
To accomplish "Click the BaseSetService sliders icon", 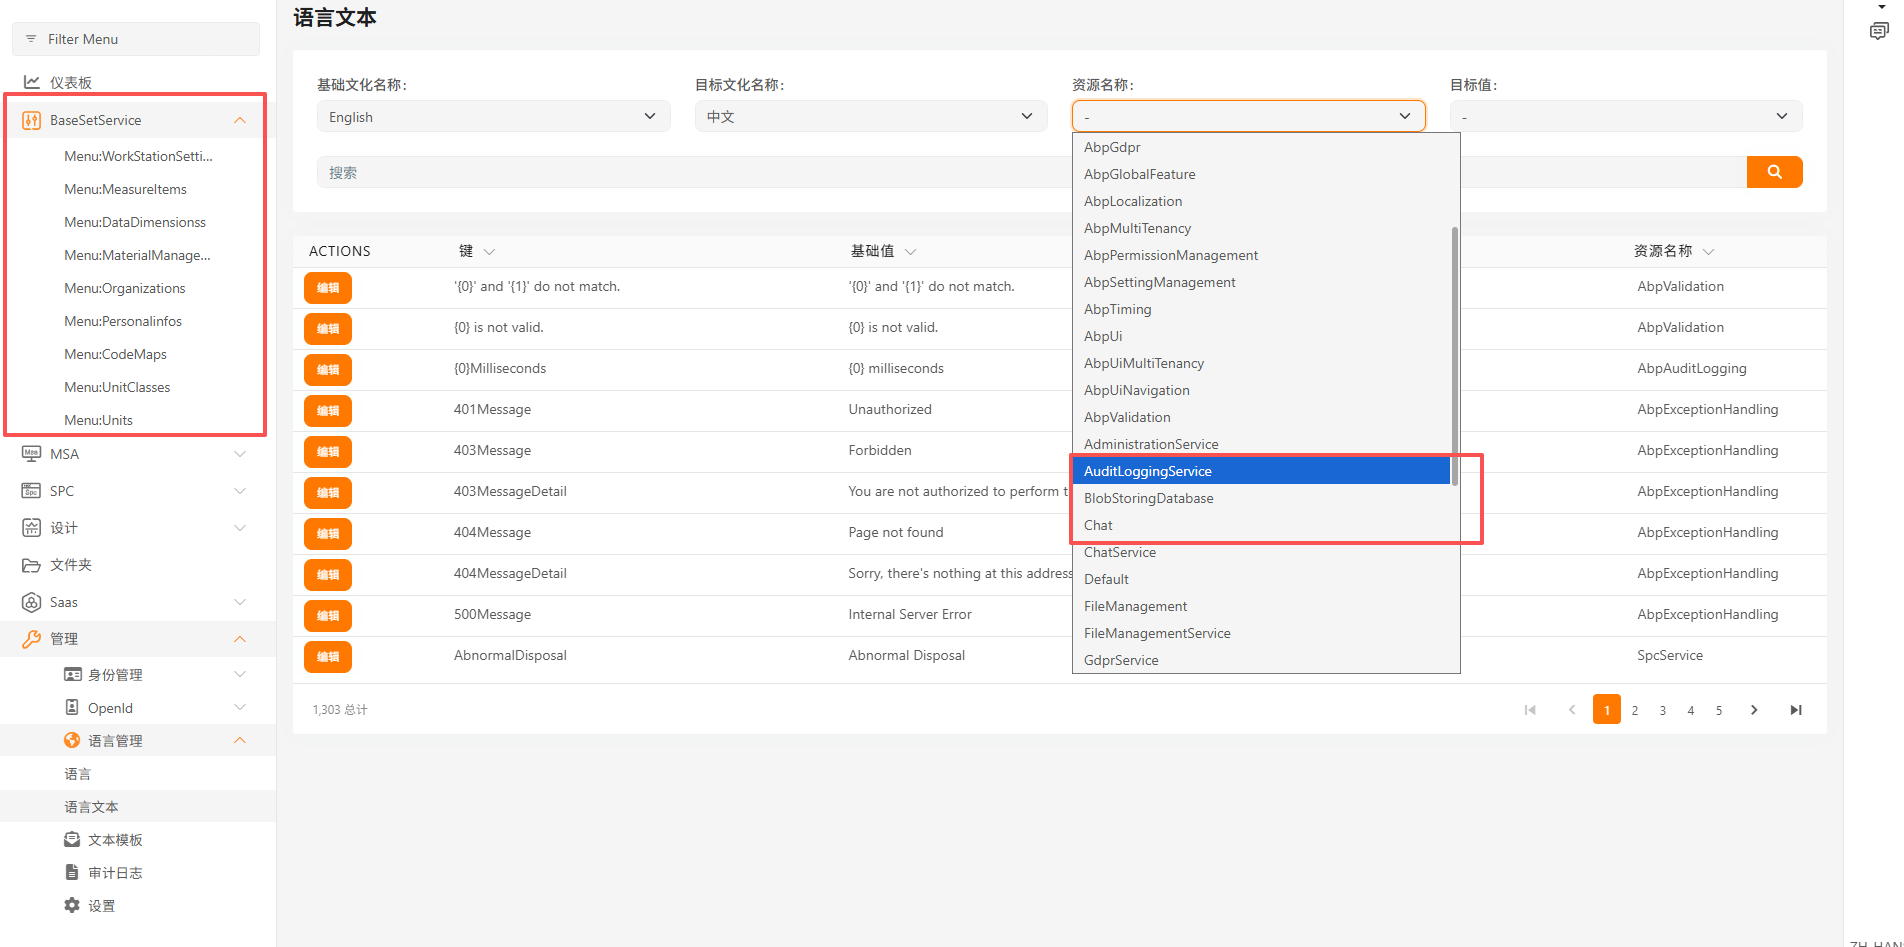I will tap(32, 120).
